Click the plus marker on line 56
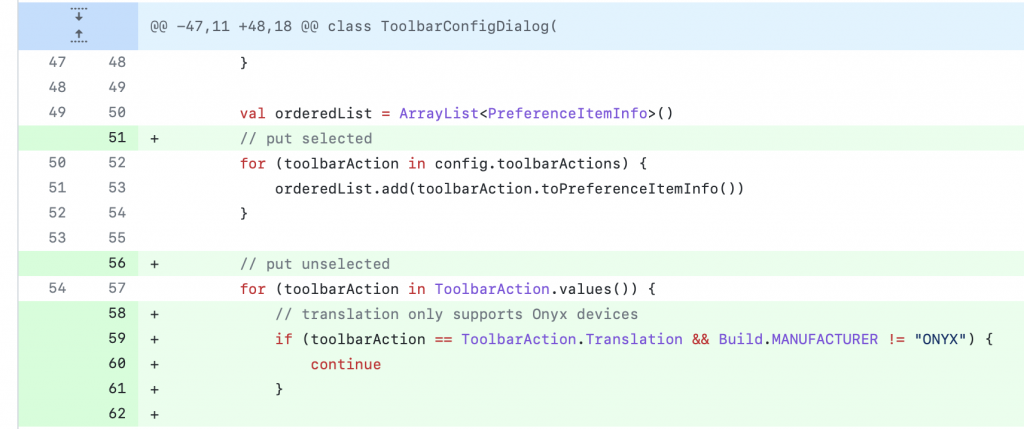This screenshot has width=1024, height=429. pyautogui.click(x=155, y=264)
